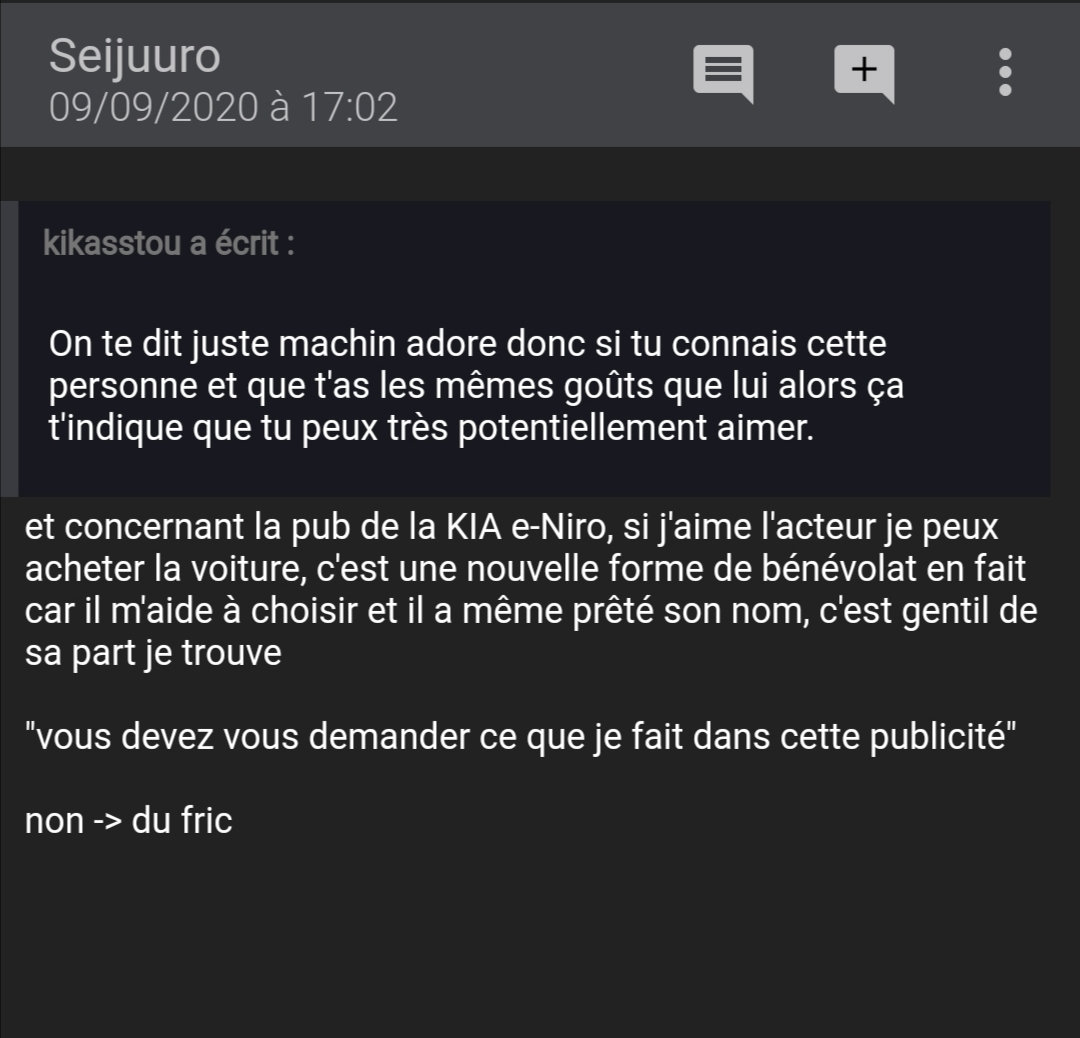Image resolution: width=1080 pixels, height=1038 pixels.
Task: Open Seijuuro's user profile
Action: tap(134, 56)
